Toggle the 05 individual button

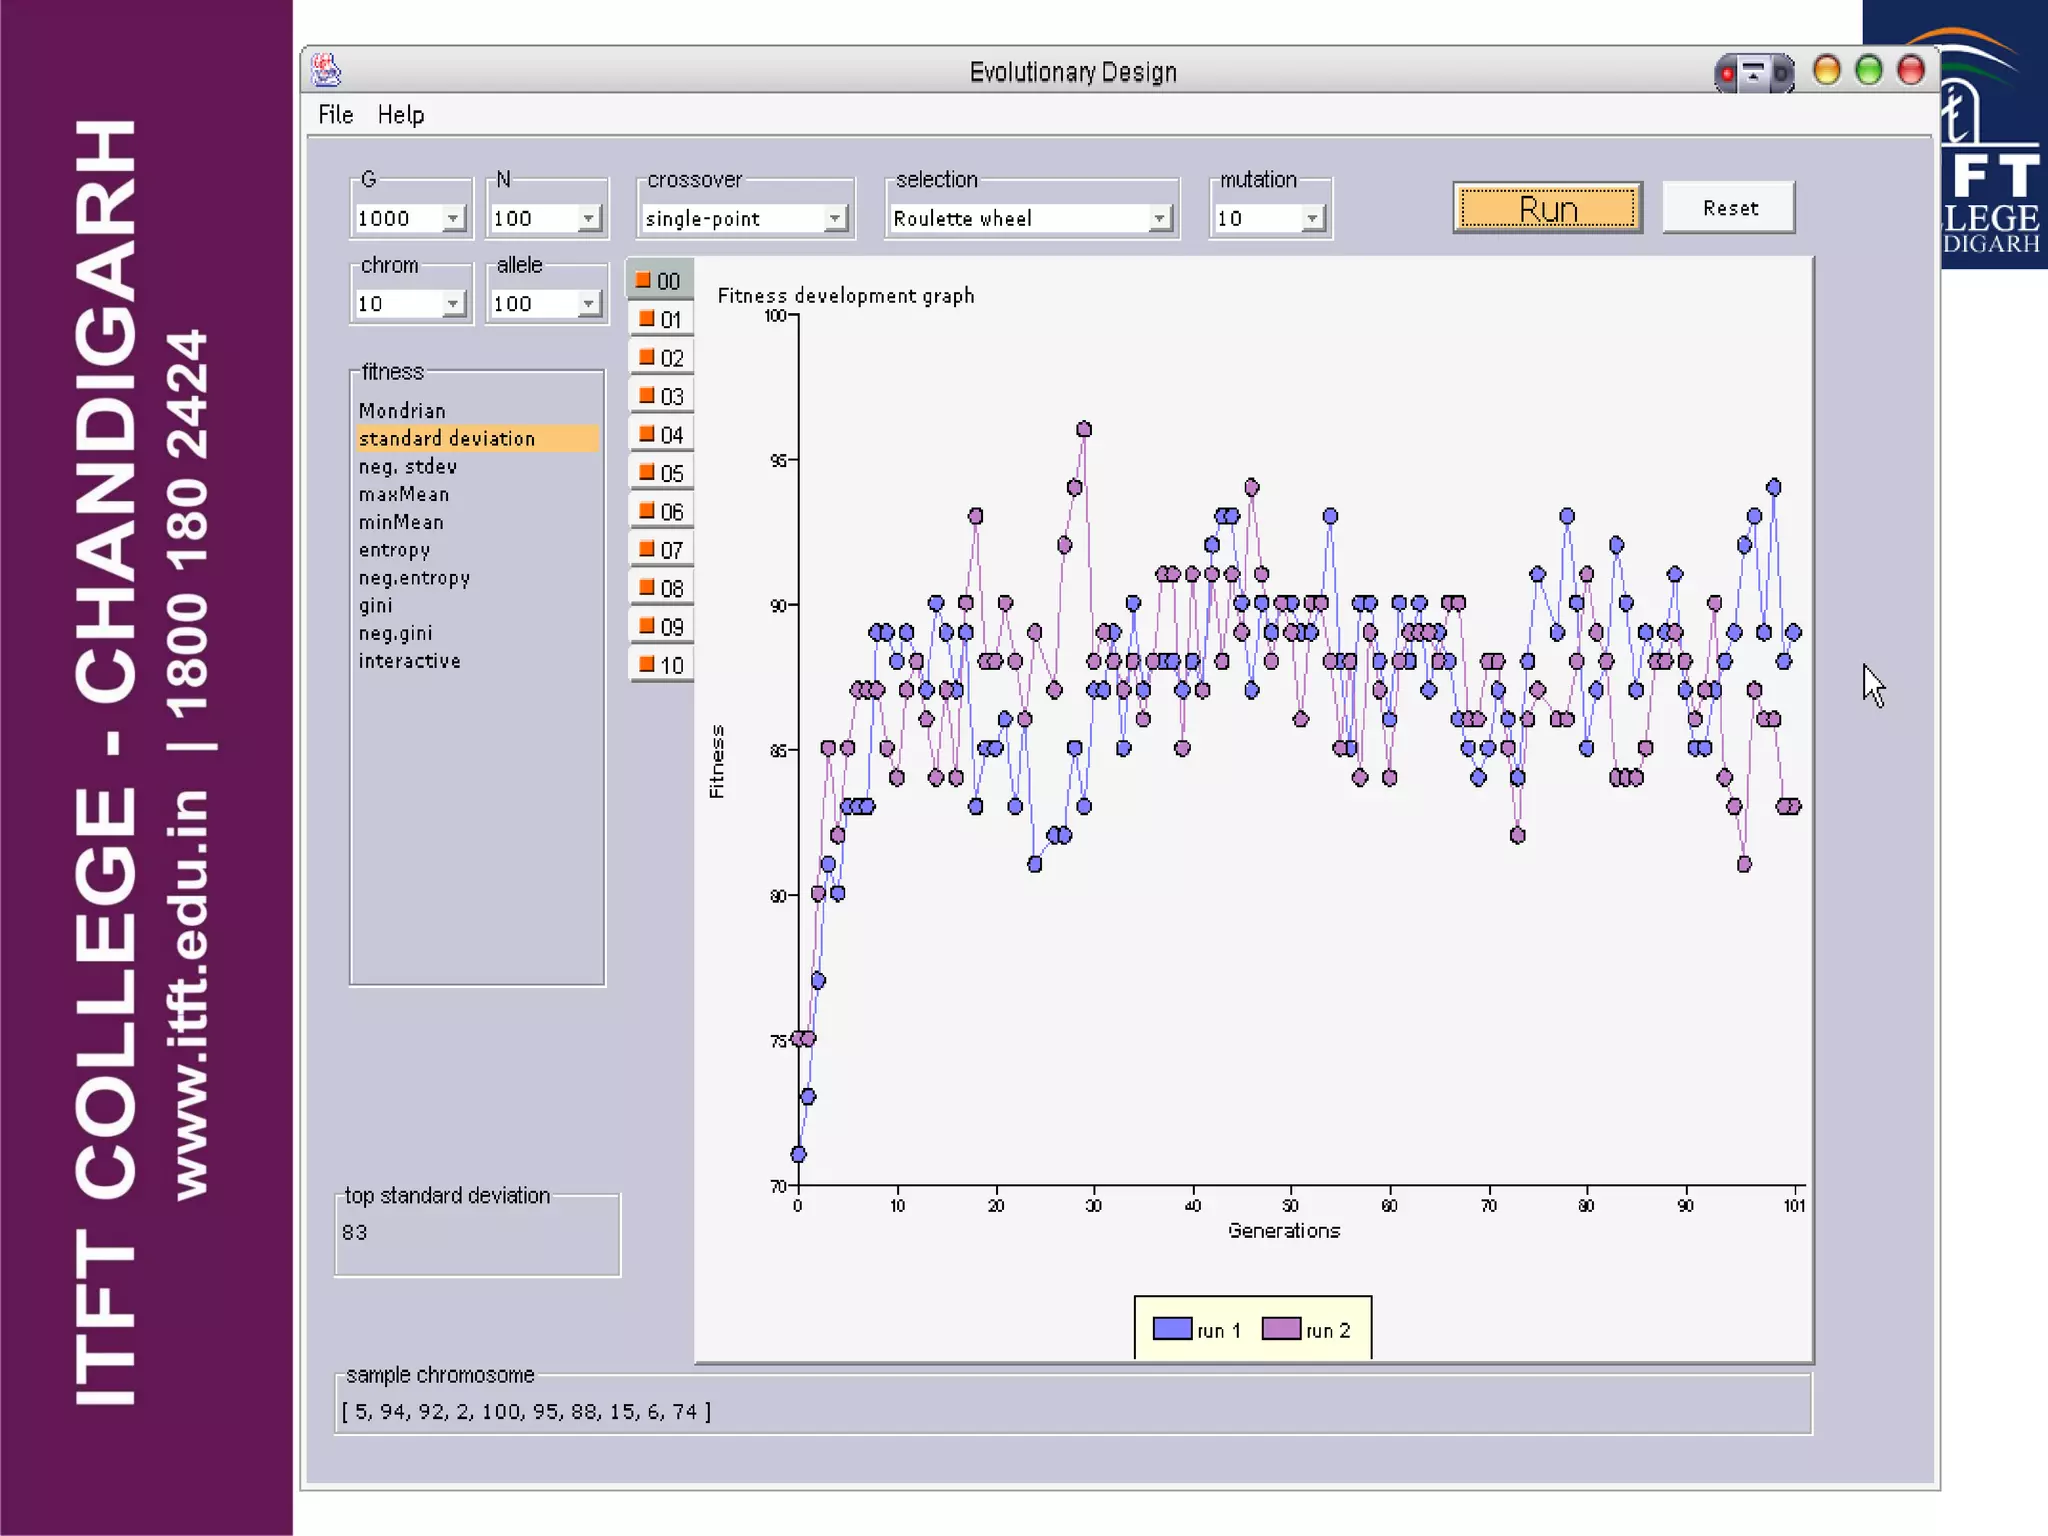(x=661, y=473)
